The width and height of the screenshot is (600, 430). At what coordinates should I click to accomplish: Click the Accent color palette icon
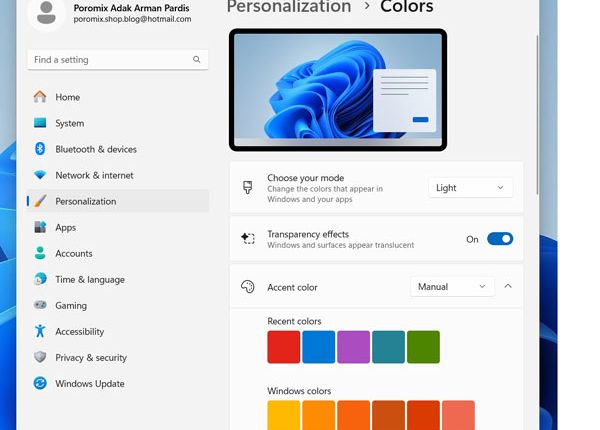tap(248, 287)
